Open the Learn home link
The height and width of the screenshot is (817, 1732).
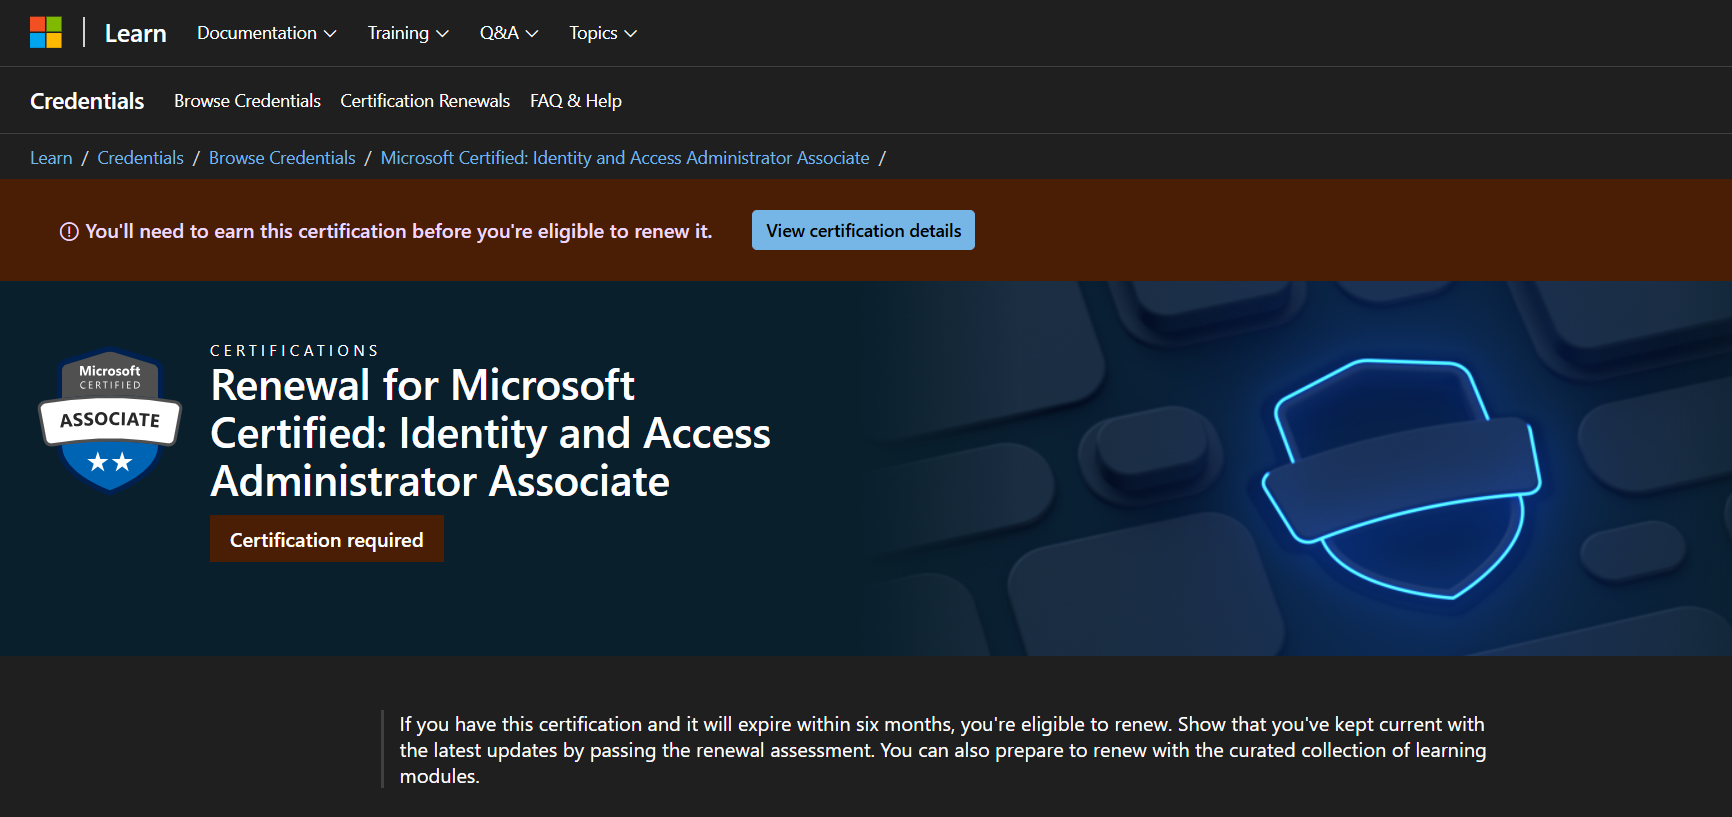pos(135,33)
